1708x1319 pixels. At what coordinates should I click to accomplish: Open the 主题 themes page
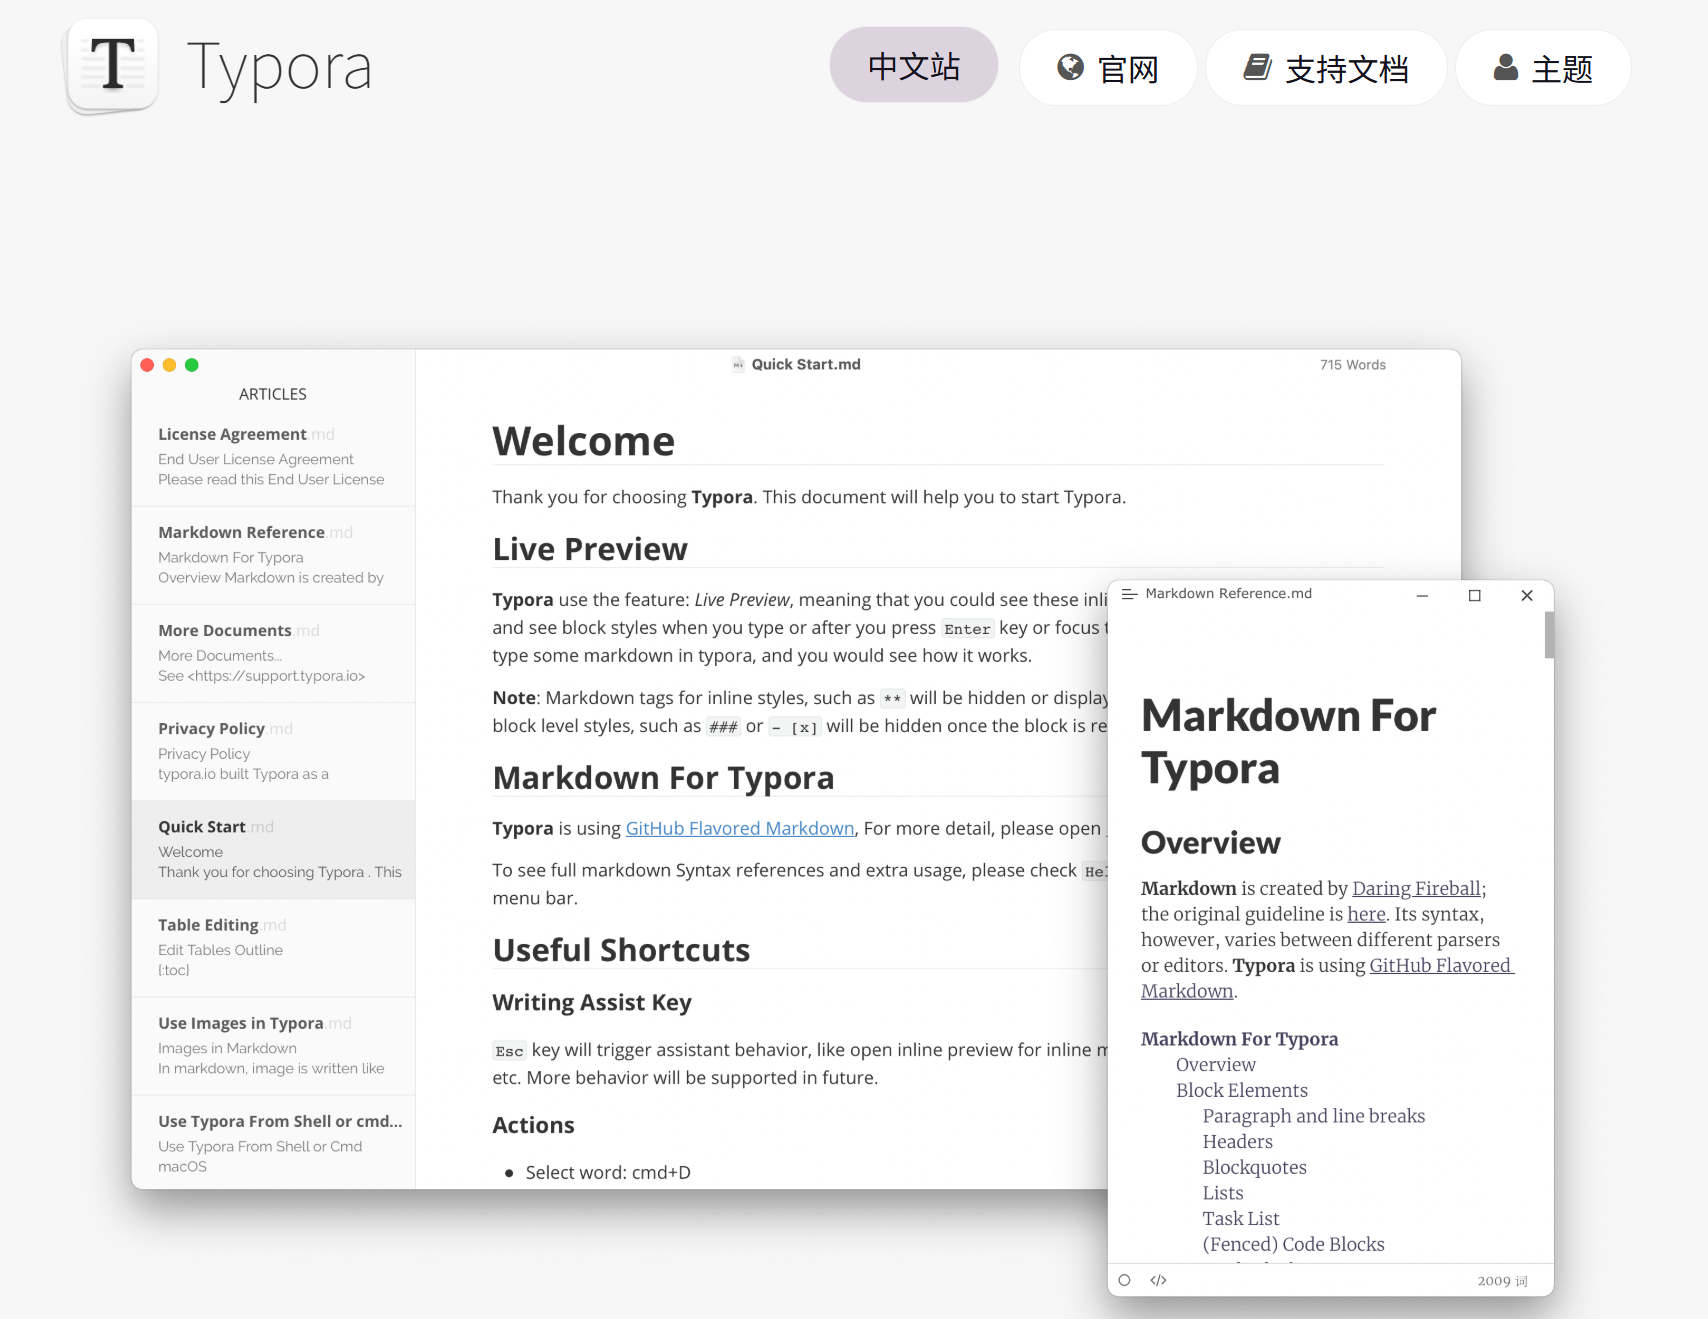tap(1543, 68)
